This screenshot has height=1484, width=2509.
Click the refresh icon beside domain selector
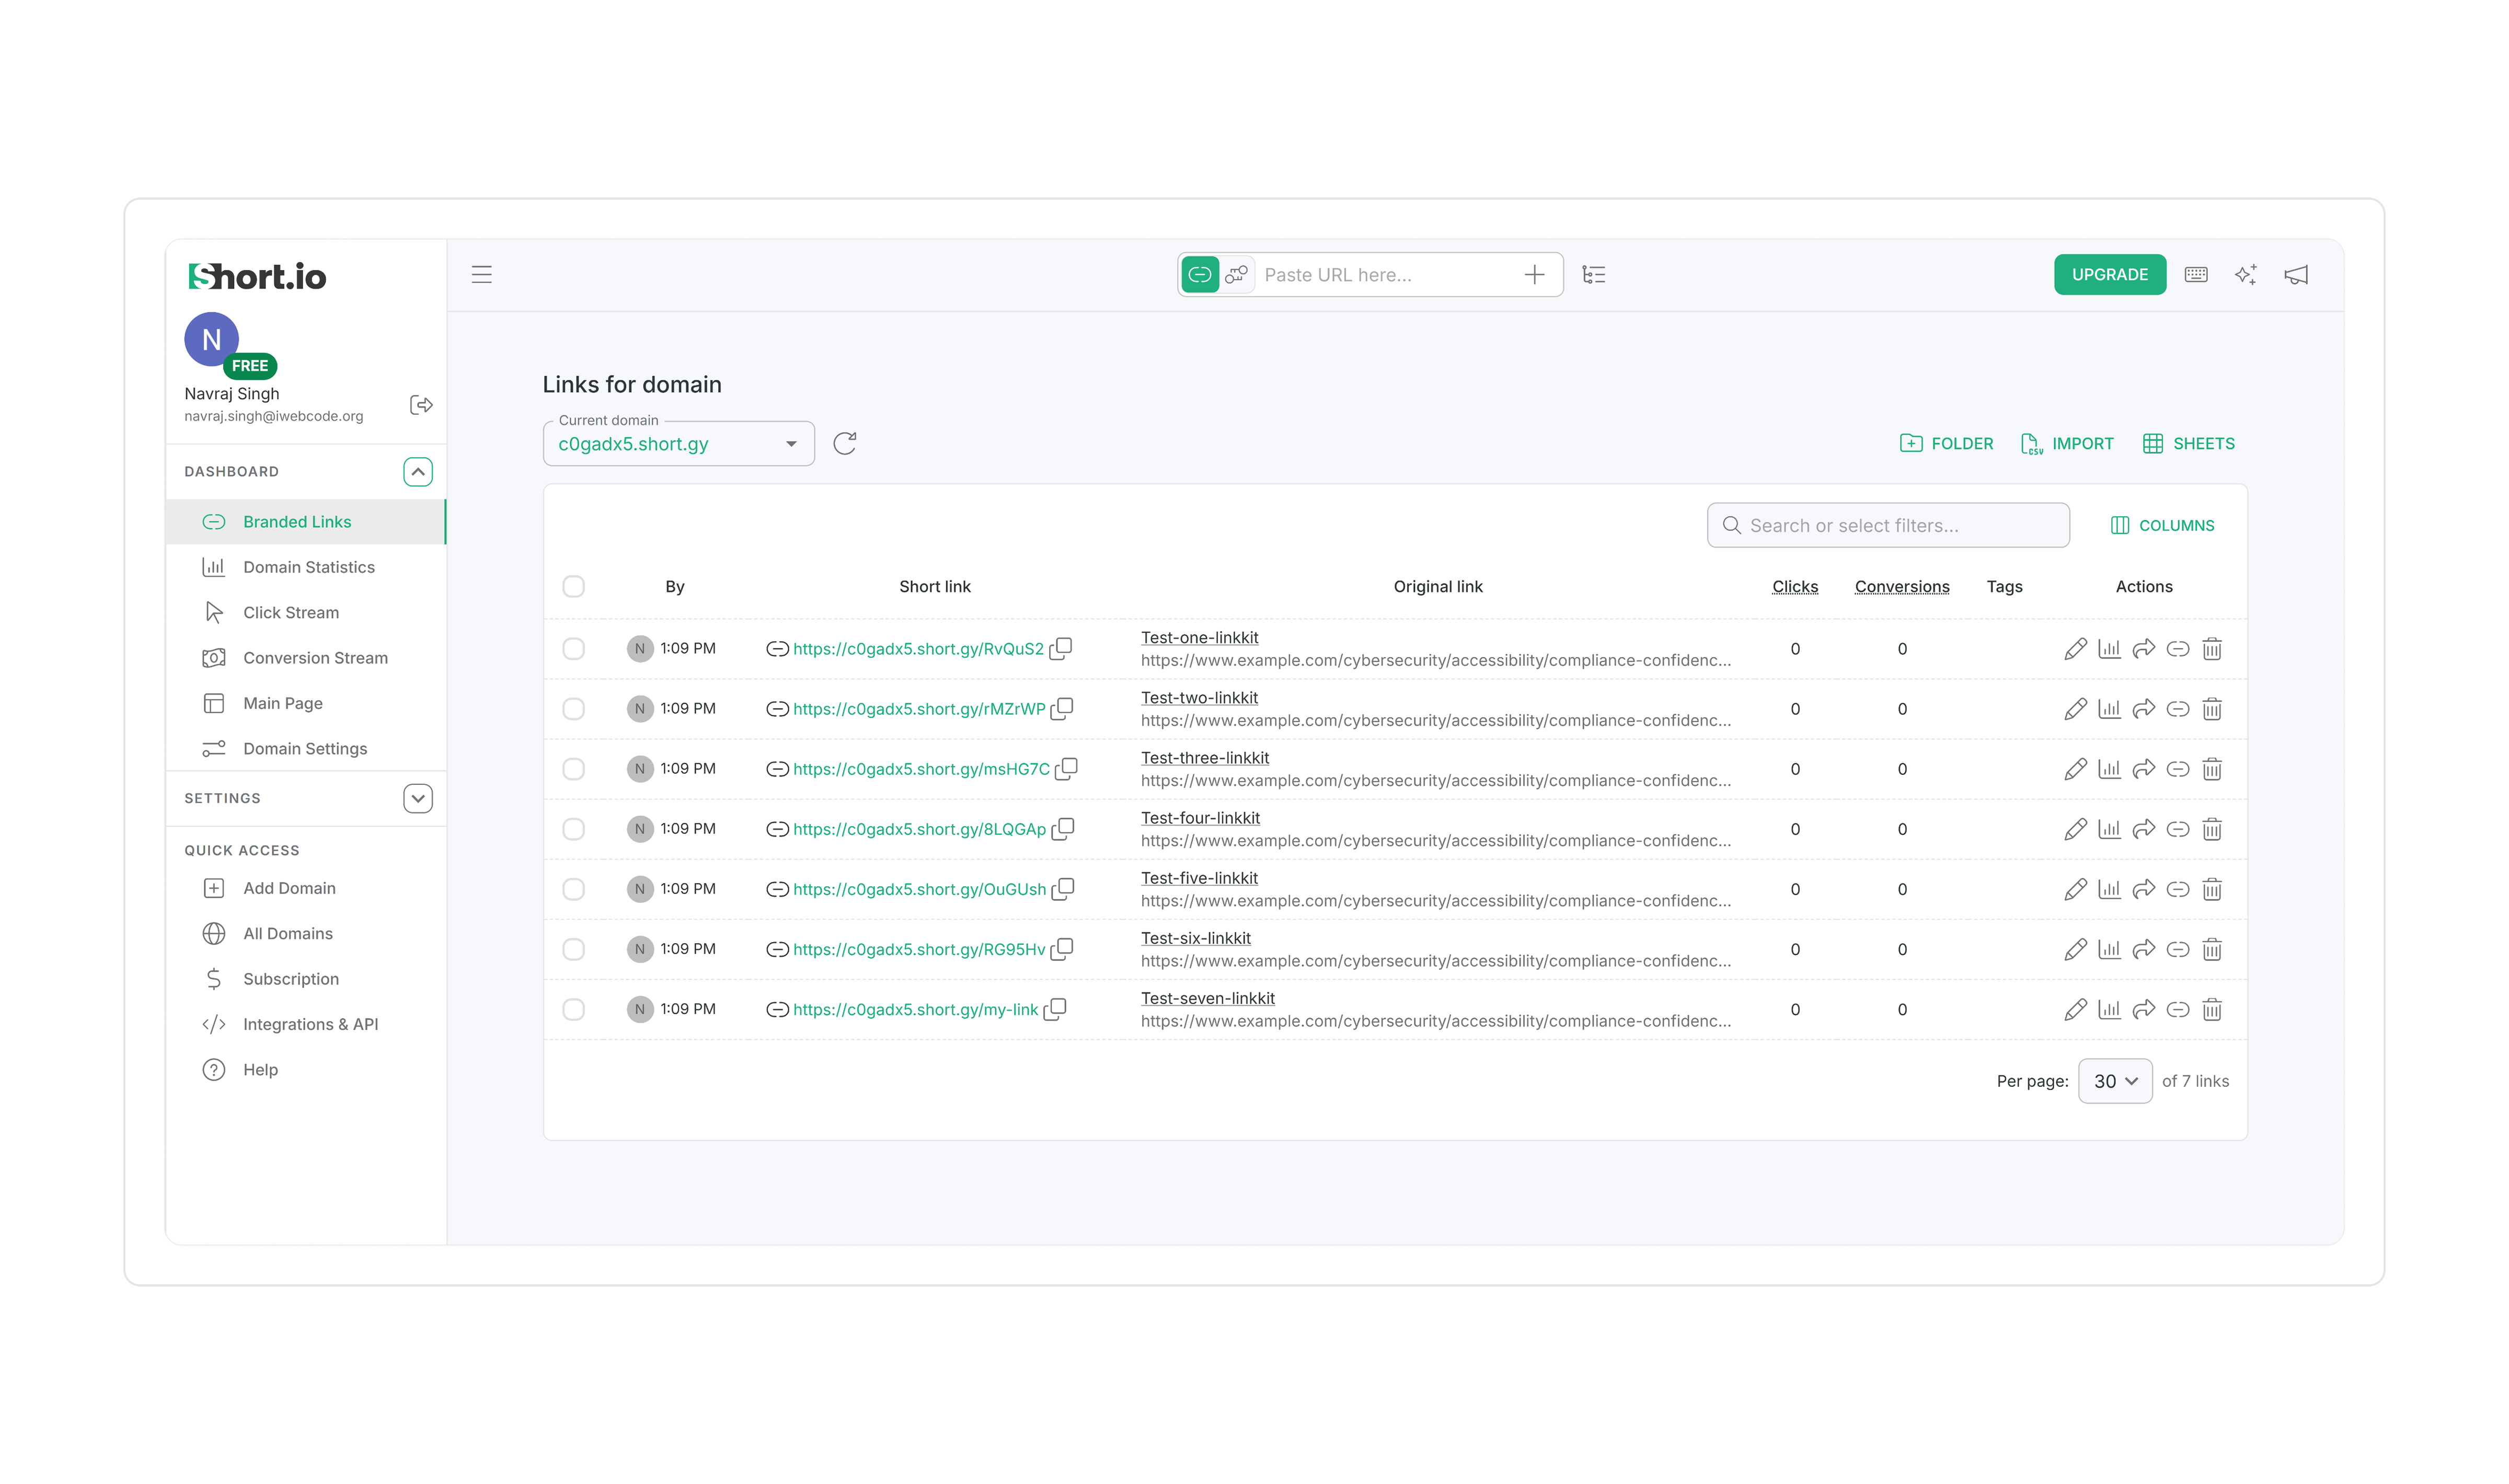point(844,443)
